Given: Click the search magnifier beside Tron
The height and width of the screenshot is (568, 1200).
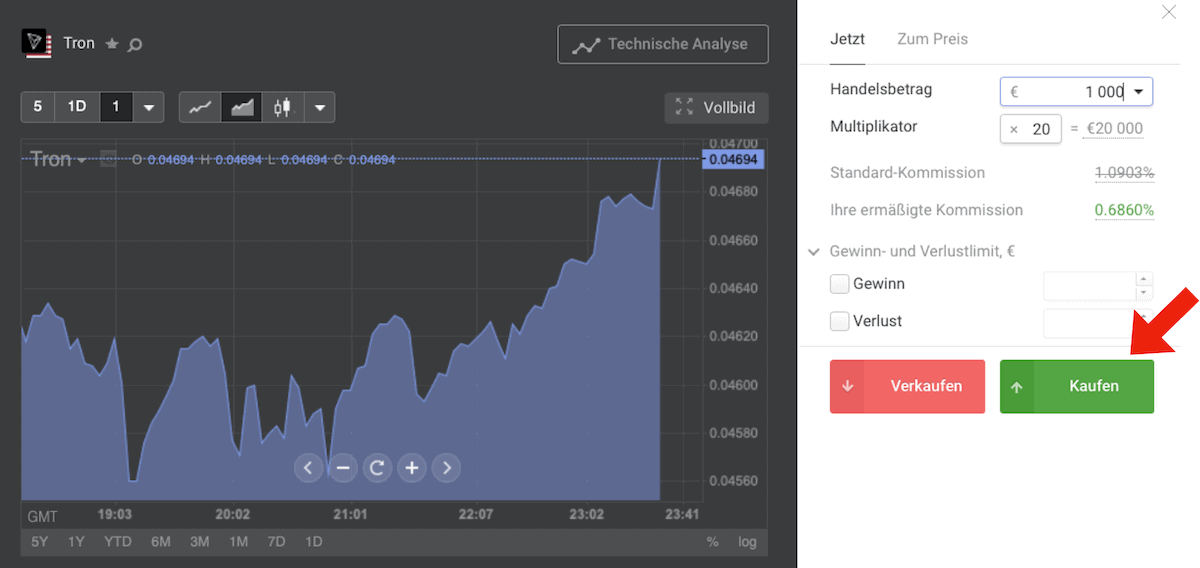Looking at the screenshot, I should coord(135,44).
